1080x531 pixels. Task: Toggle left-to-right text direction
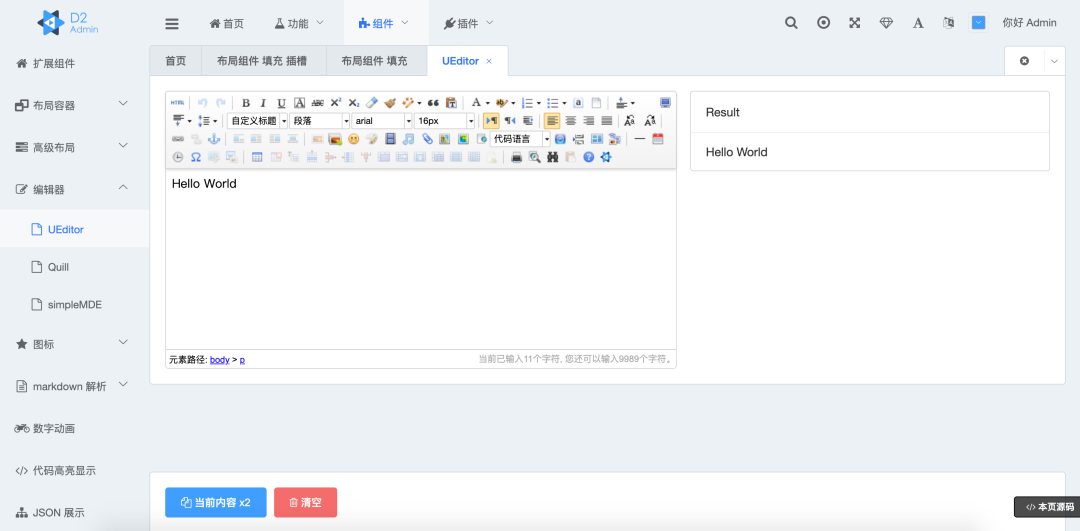coord(491,121)
